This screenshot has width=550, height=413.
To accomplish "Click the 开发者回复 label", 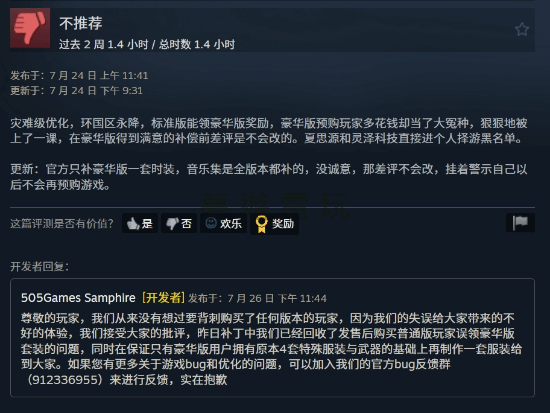I will point(40,267).
